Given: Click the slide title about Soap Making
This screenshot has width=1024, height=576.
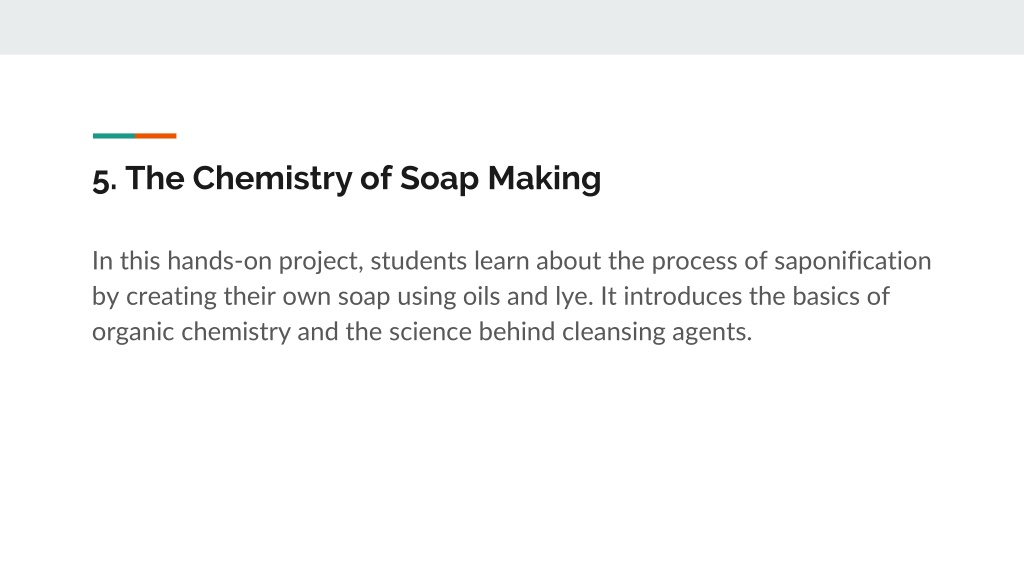Looking at the screenshot, I should pyautogui.click(x=347, y=178).
